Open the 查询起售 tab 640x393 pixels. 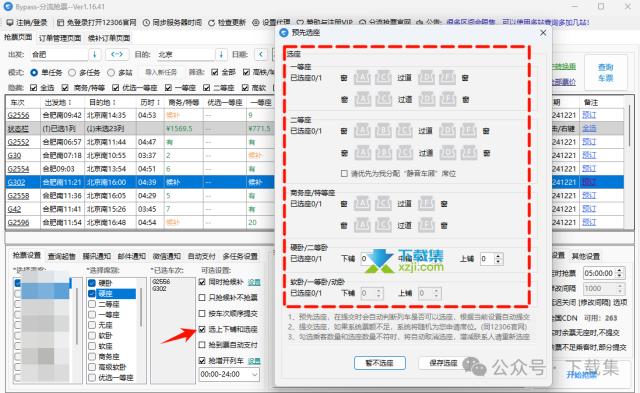pyautogui.click(x=62, y=256)
